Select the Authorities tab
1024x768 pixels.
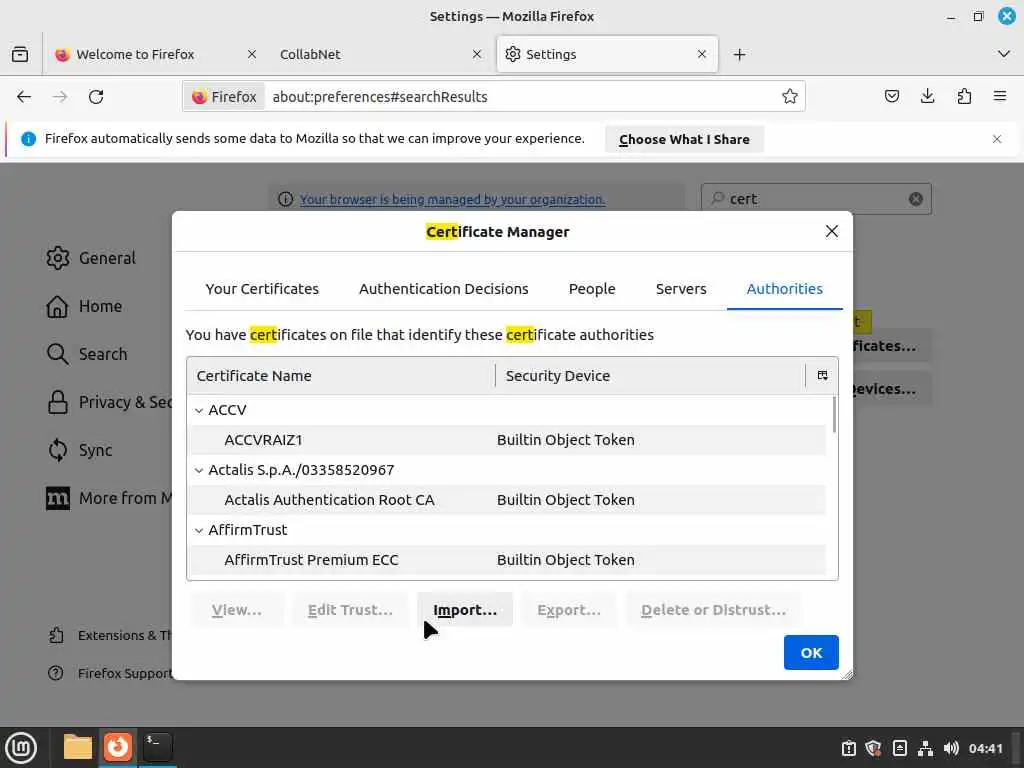point(784,289)
